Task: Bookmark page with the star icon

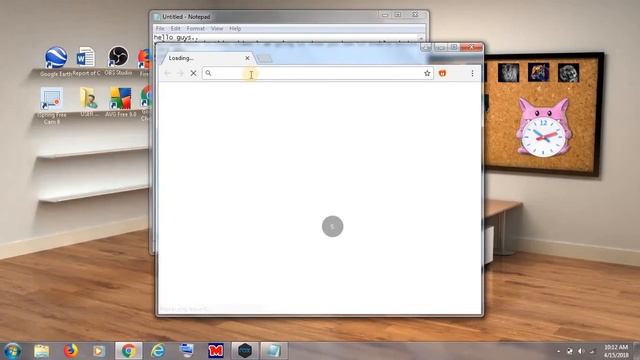Action: point(427,73)
